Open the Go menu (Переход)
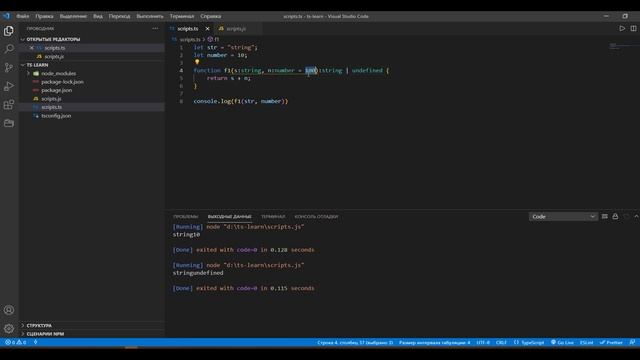 119,16
